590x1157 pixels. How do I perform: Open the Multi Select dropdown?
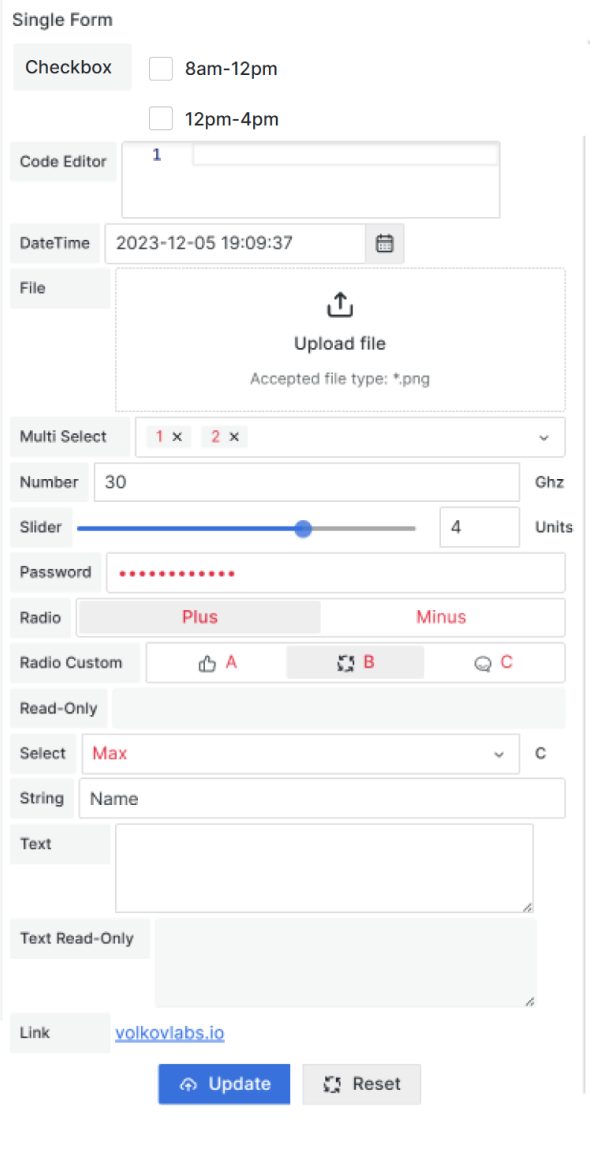pyautogui.click(x=543, y=437)
